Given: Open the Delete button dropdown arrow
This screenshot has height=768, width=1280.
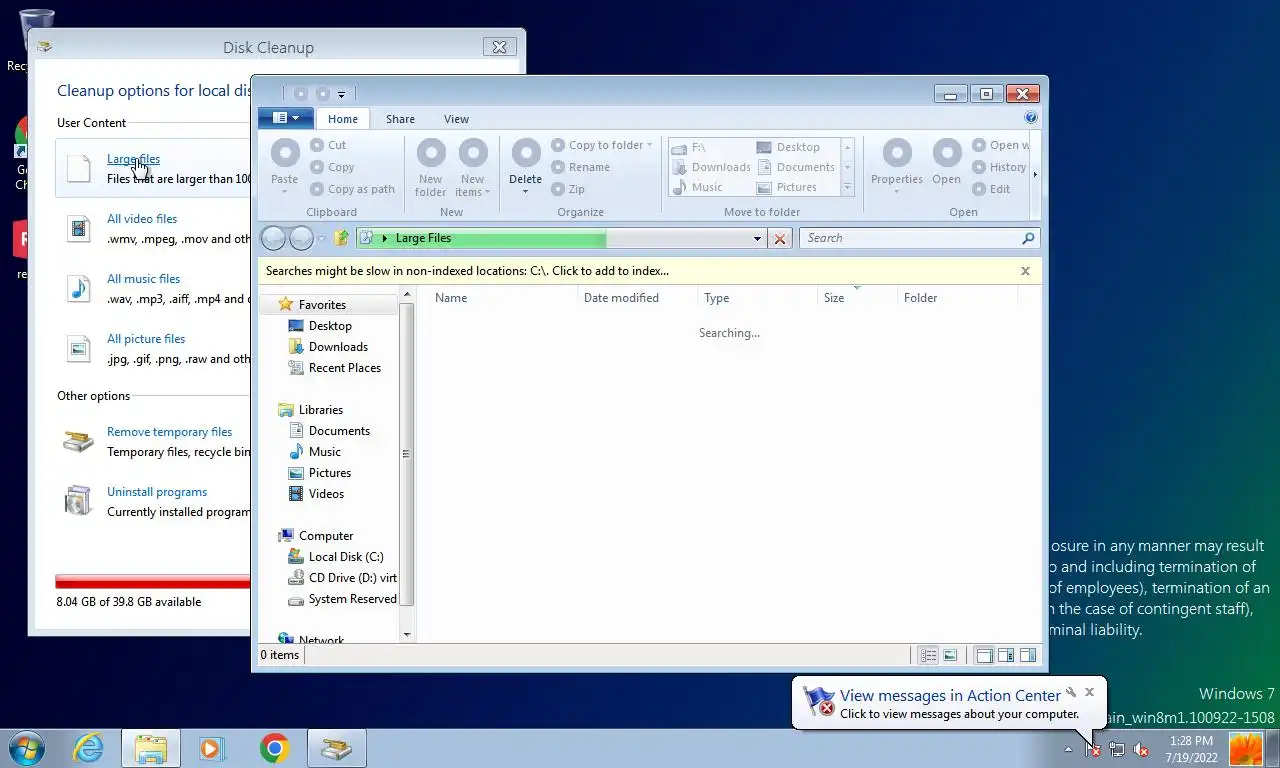Looking at the screenshot, I should [x=526, y=191].
